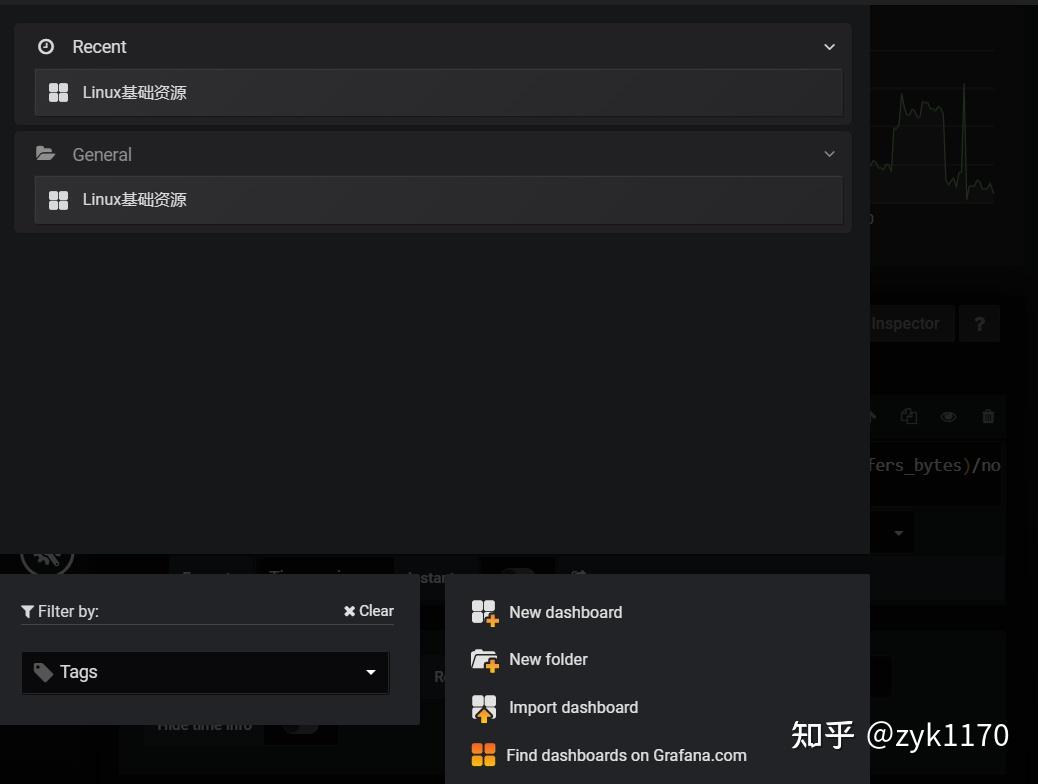Click the New dashboard icon
This screenshot has height=784, width=1038.
coord(484,612)
